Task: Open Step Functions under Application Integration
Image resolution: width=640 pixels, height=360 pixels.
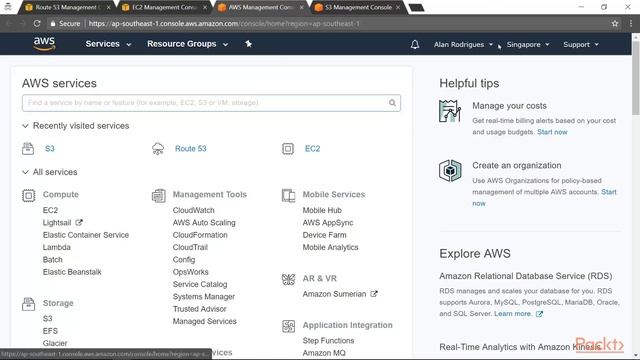Action: pos(328,340)
